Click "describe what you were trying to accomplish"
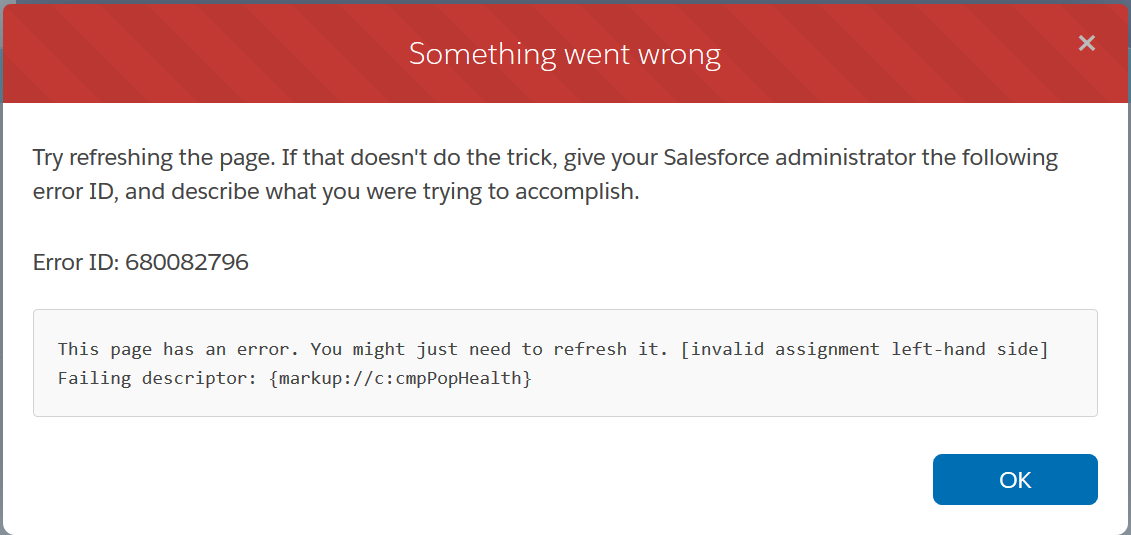The width and height of the screenshot is (1131, 535). click(x=405, y=191)
